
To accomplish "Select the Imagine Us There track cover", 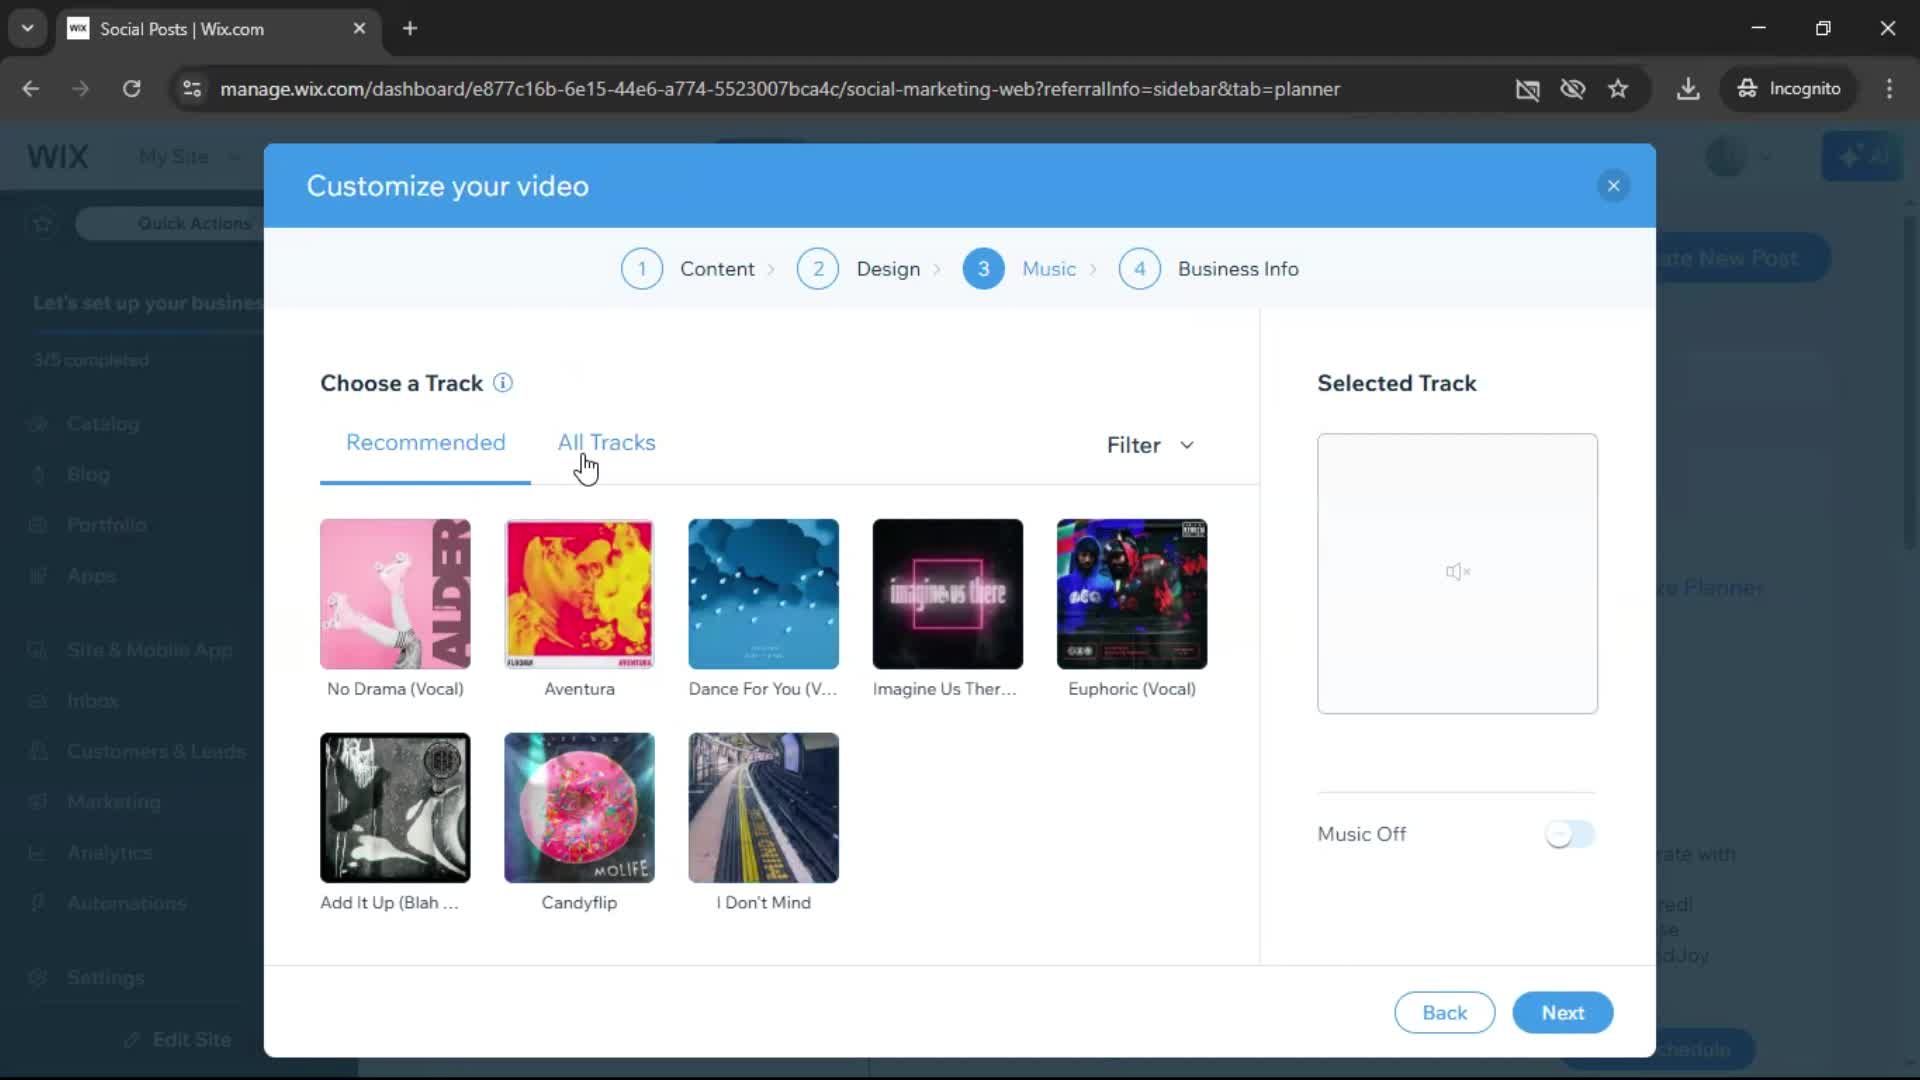I will 947,594.
